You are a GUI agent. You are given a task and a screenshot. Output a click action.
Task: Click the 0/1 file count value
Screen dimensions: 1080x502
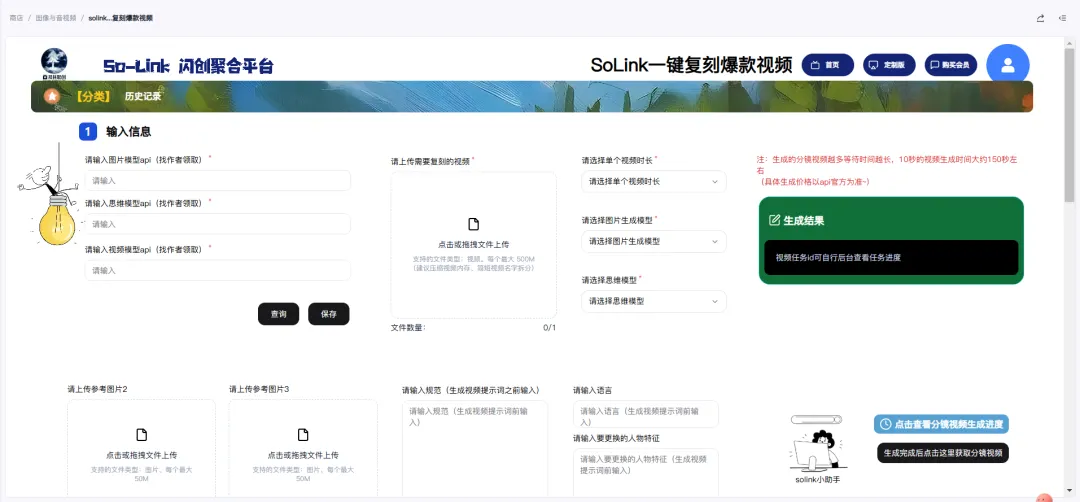tap(550, 328)
